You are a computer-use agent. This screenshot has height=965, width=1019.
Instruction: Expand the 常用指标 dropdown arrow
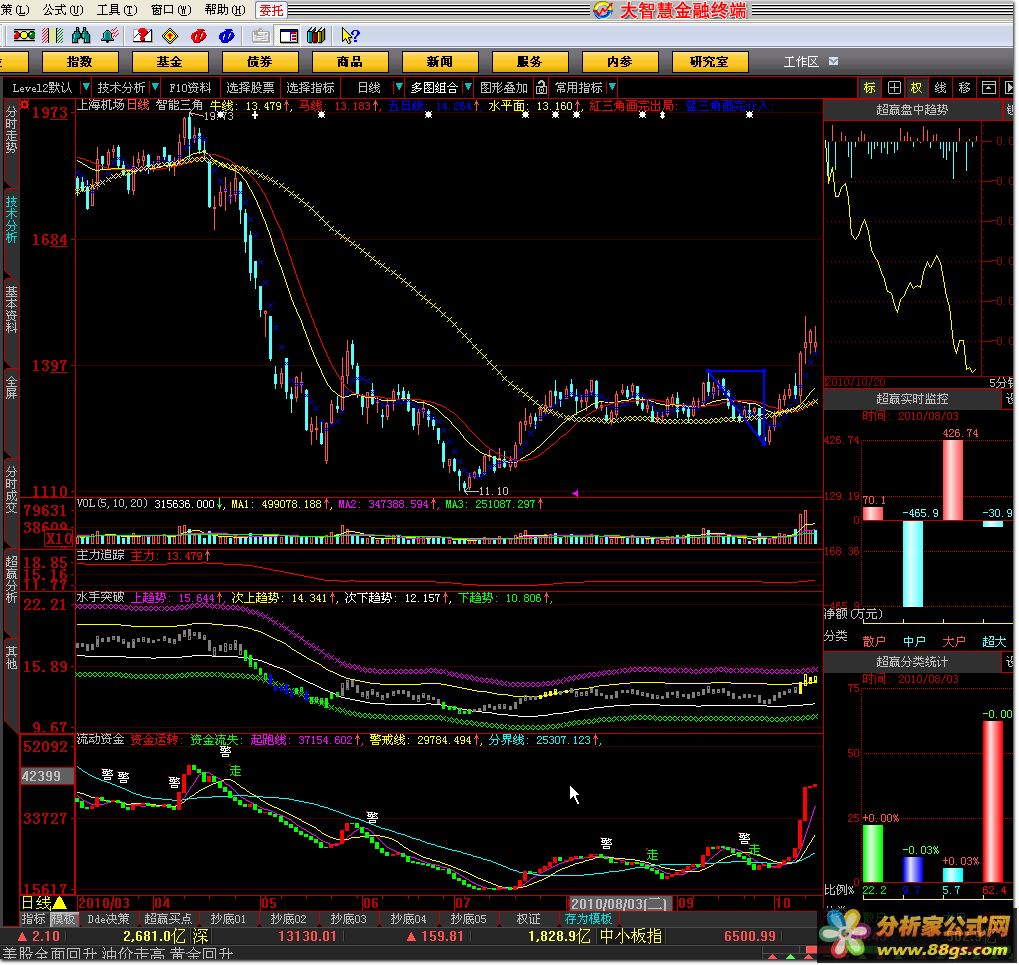pyautogui.click(x=612, y=87)
